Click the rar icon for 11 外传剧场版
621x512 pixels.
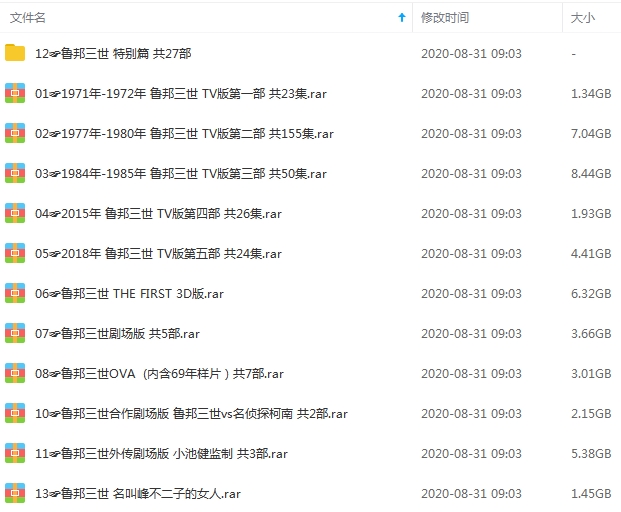tap(15, 453)
